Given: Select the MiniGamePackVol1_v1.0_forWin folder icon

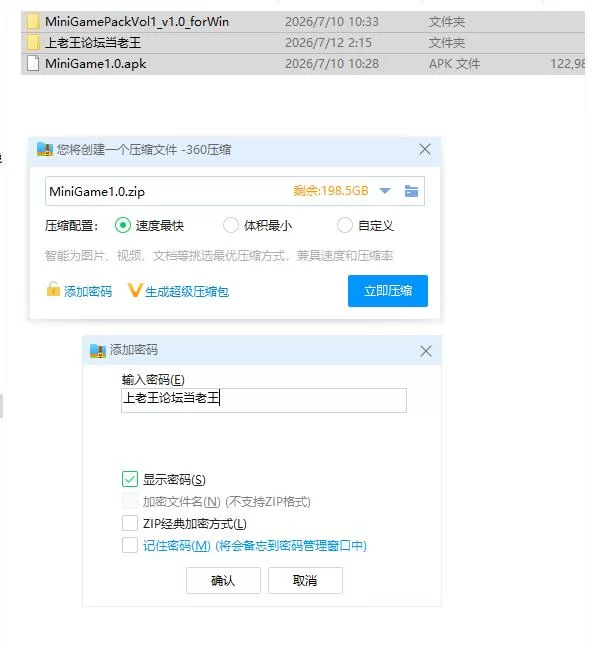Looking at the screenshot, I should tap(33, 21).
